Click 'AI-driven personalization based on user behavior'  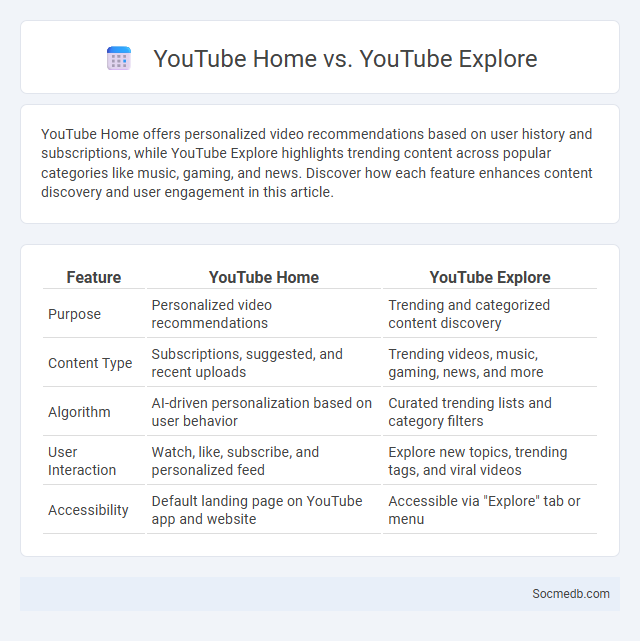point(262,412)
